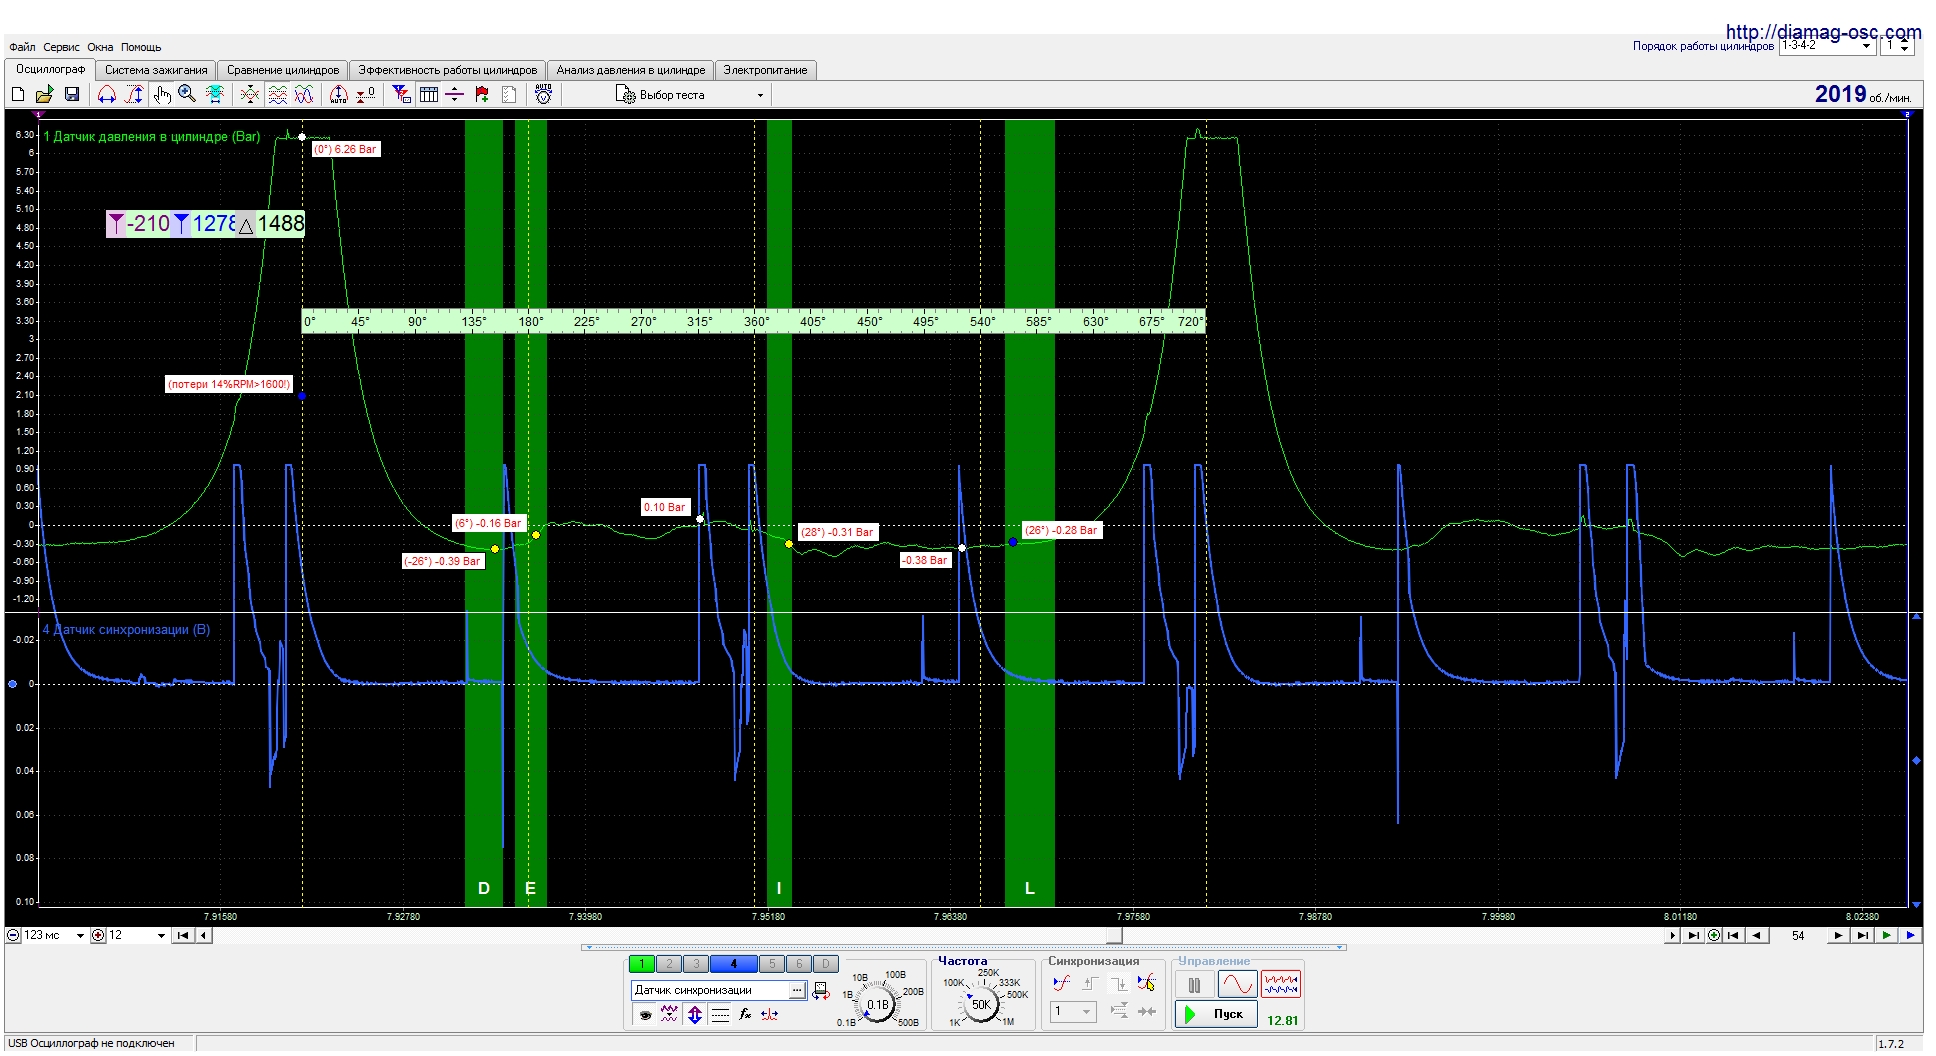Select the horizontal measure arc tool icon

pyautogui.click(x=107, y=94)
